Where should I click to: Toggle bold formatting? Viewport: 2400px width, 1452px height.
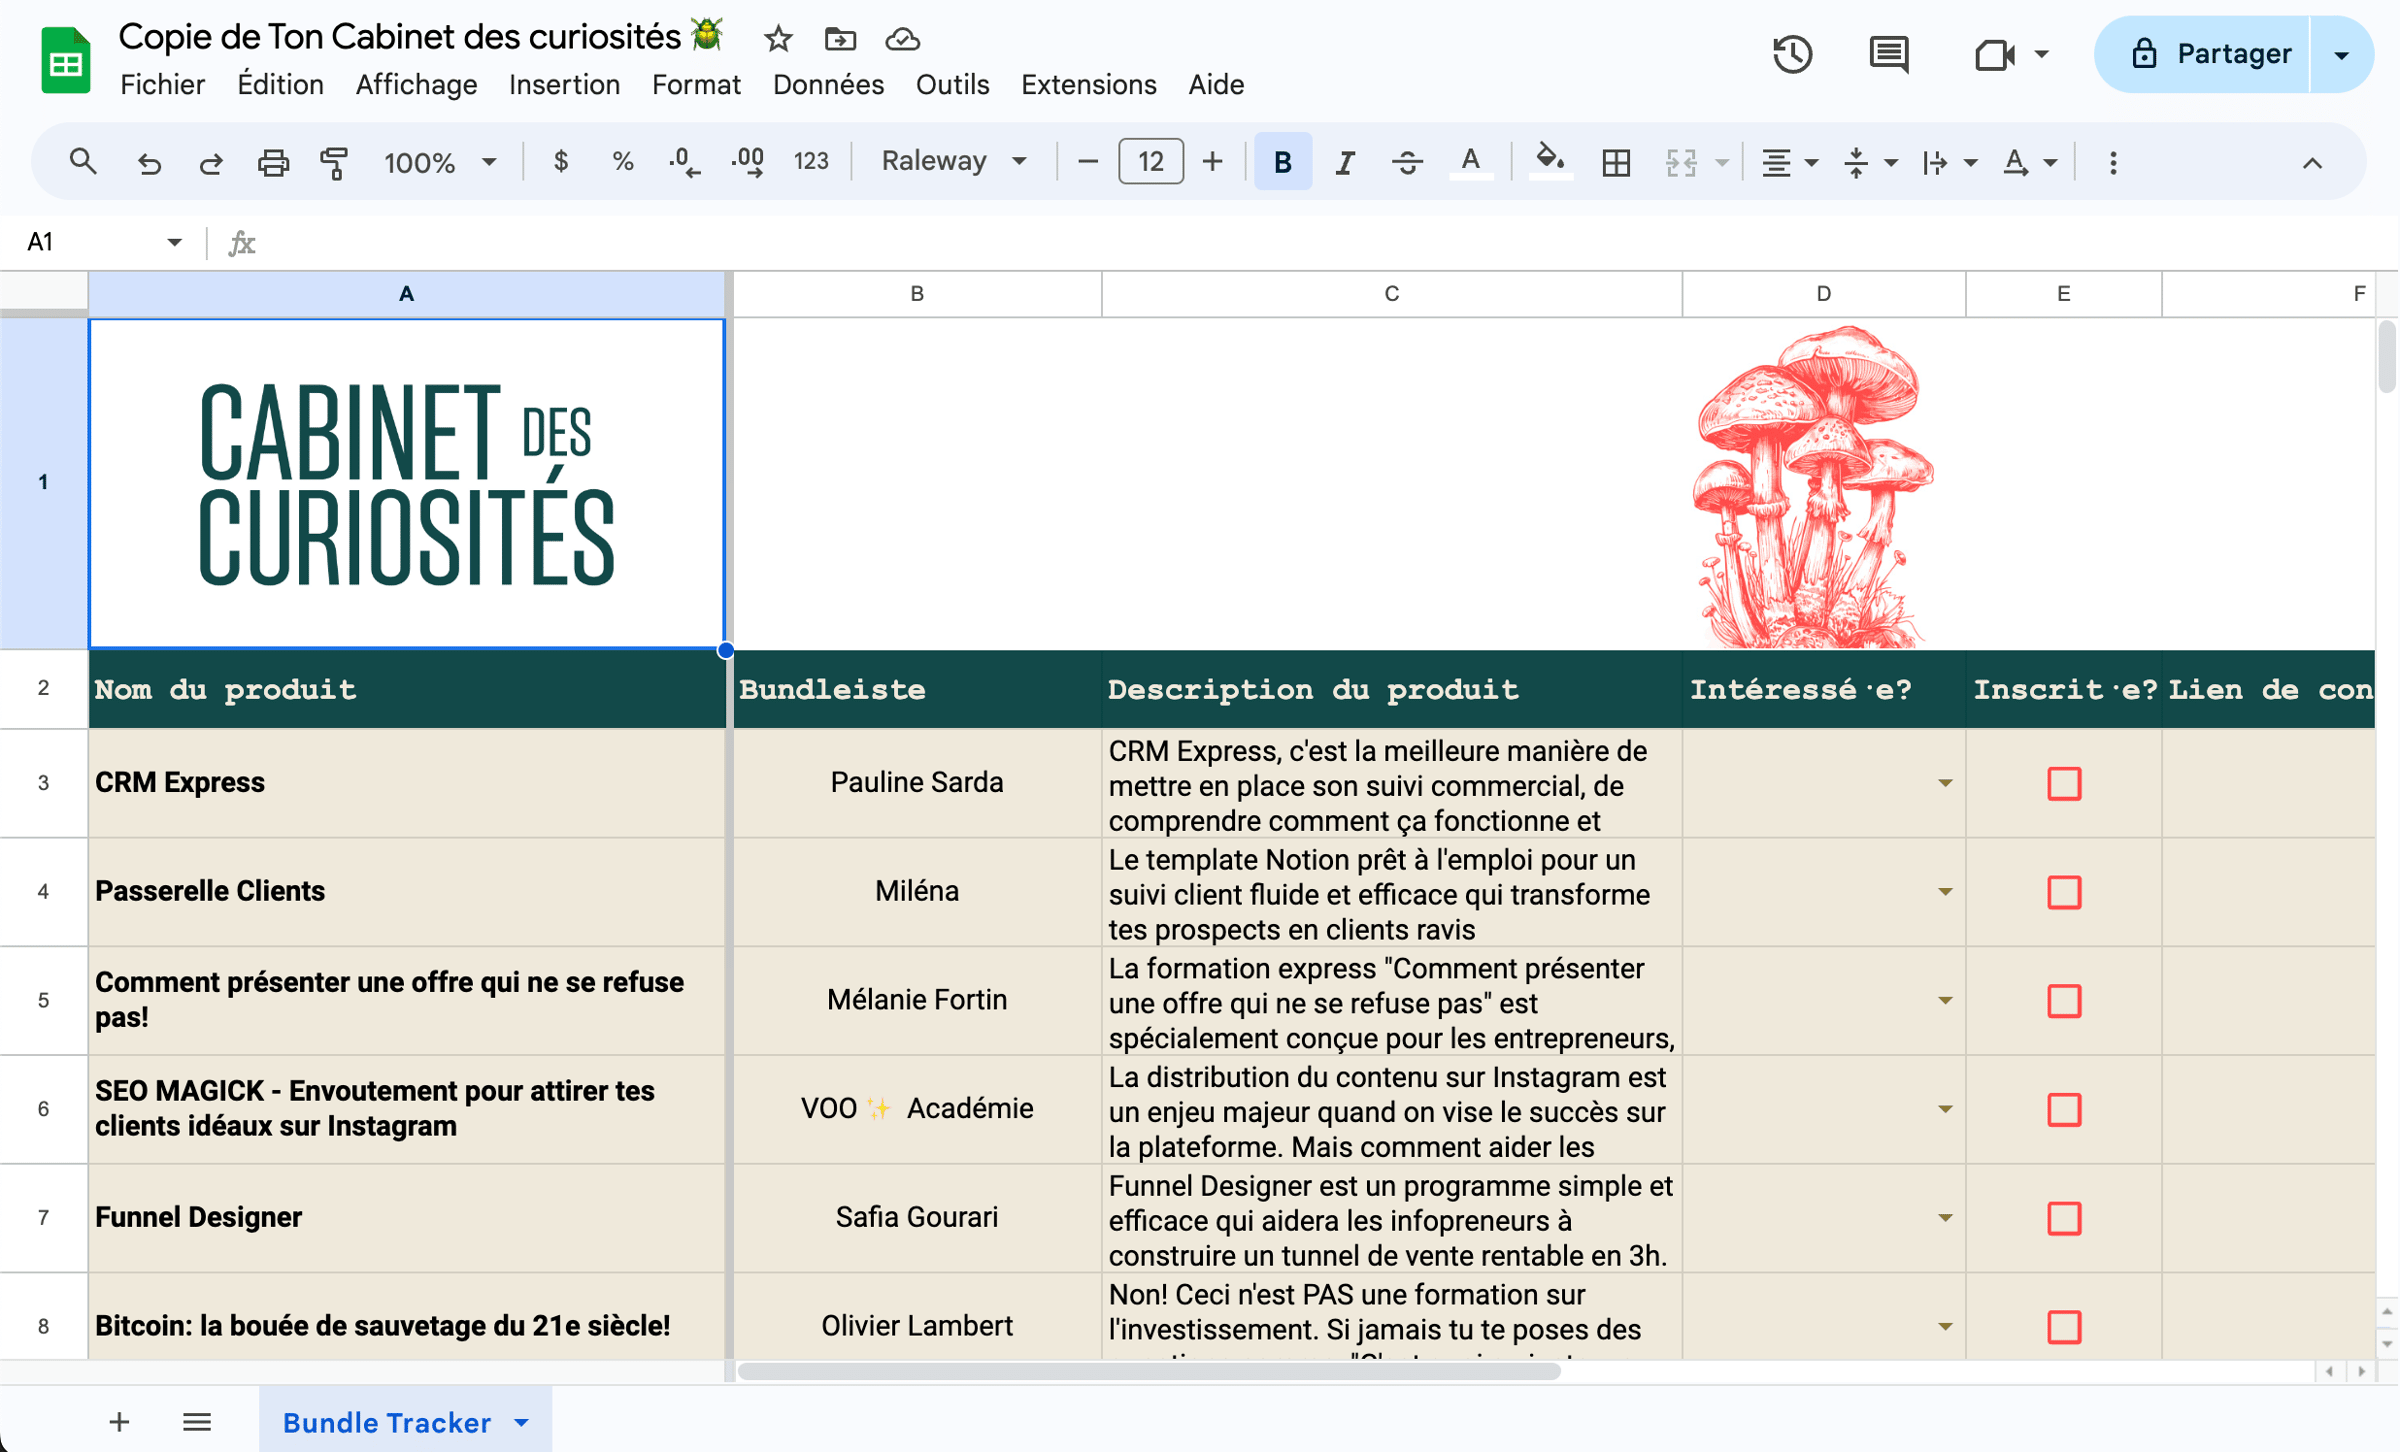click(x=1283, y=162)
